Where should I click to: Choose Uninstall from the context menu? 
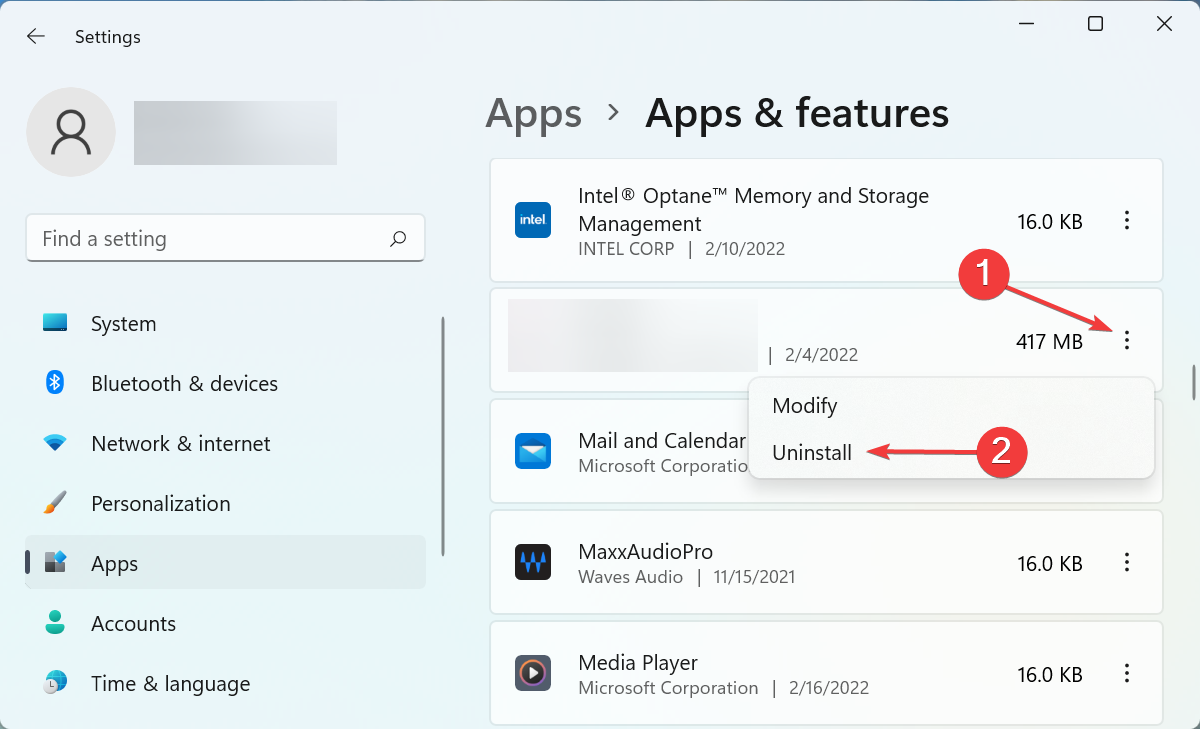point(812,453)
